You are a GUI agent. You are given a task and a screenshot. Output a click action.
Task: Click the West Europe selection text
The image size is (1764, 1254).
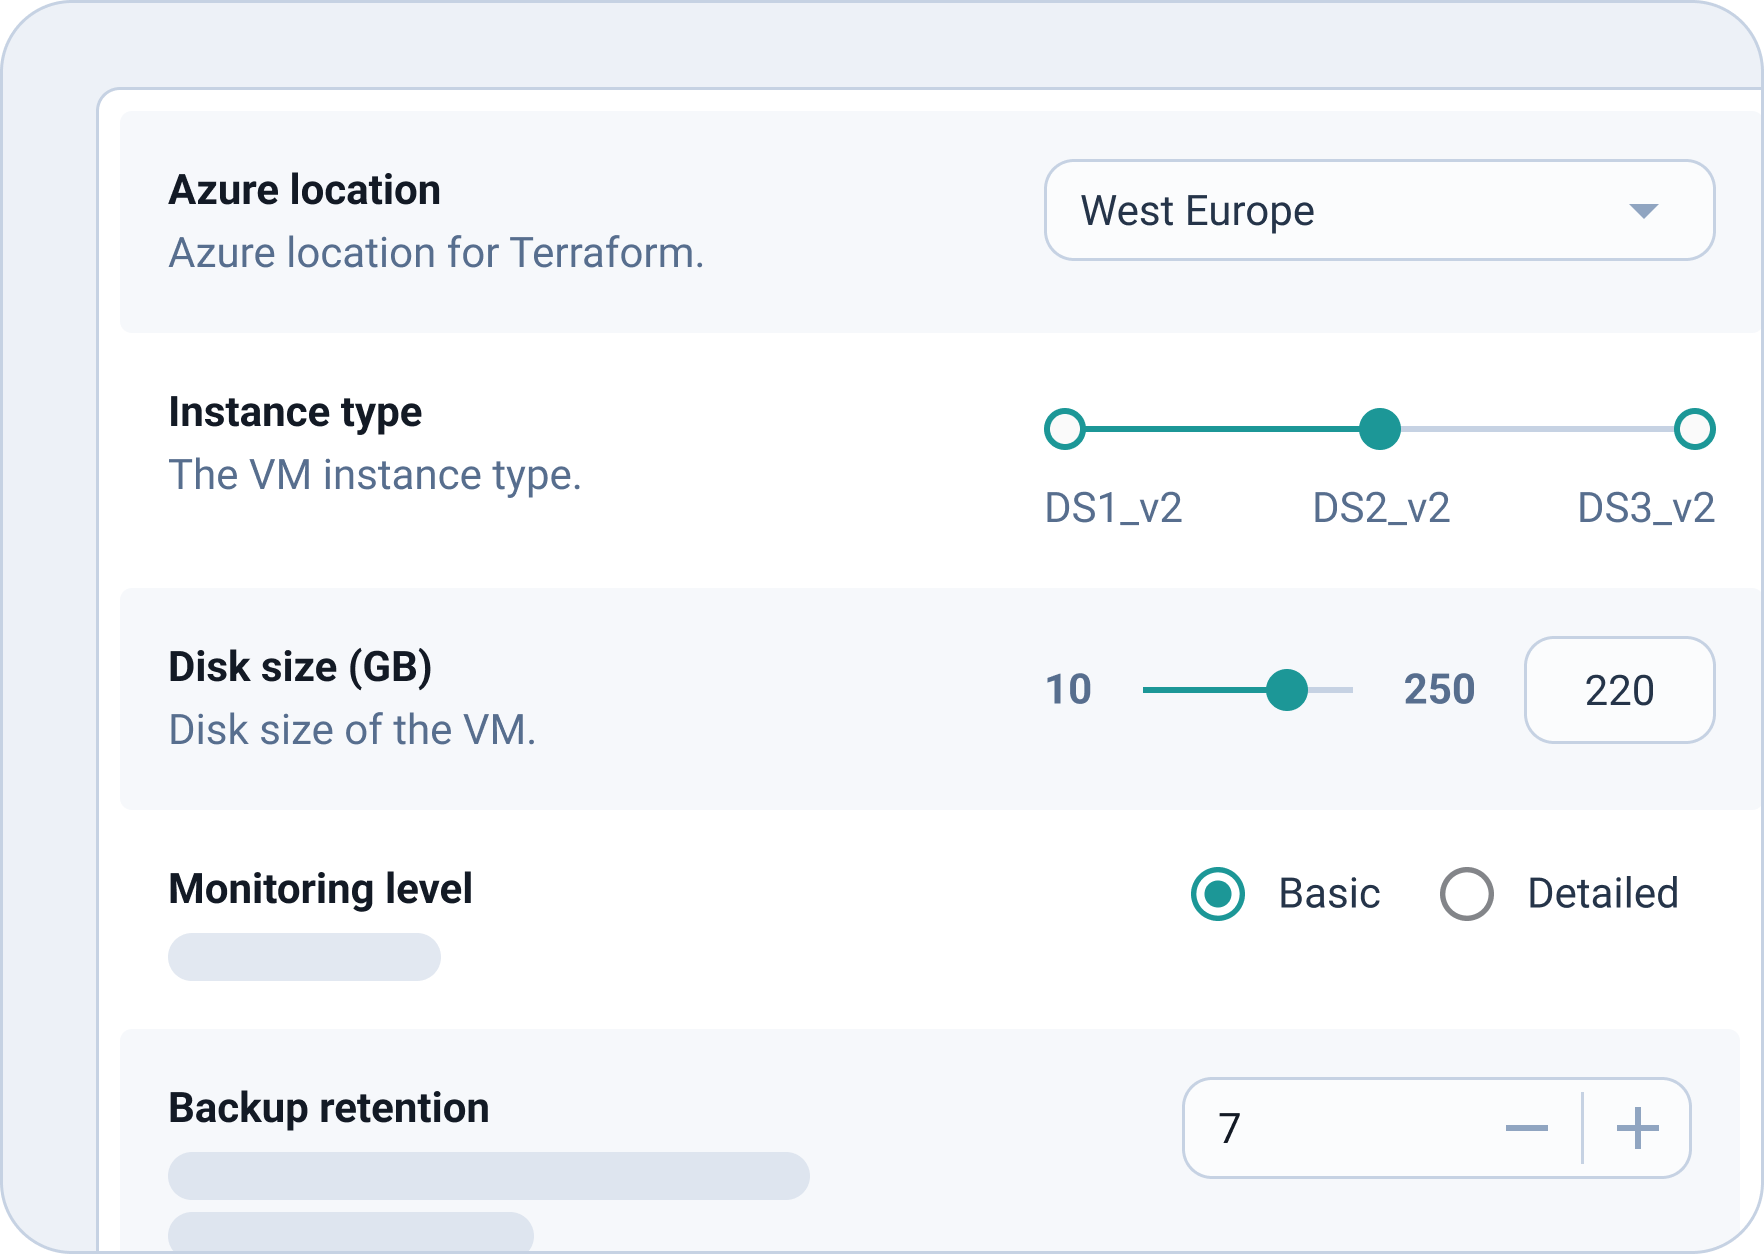1197,211
